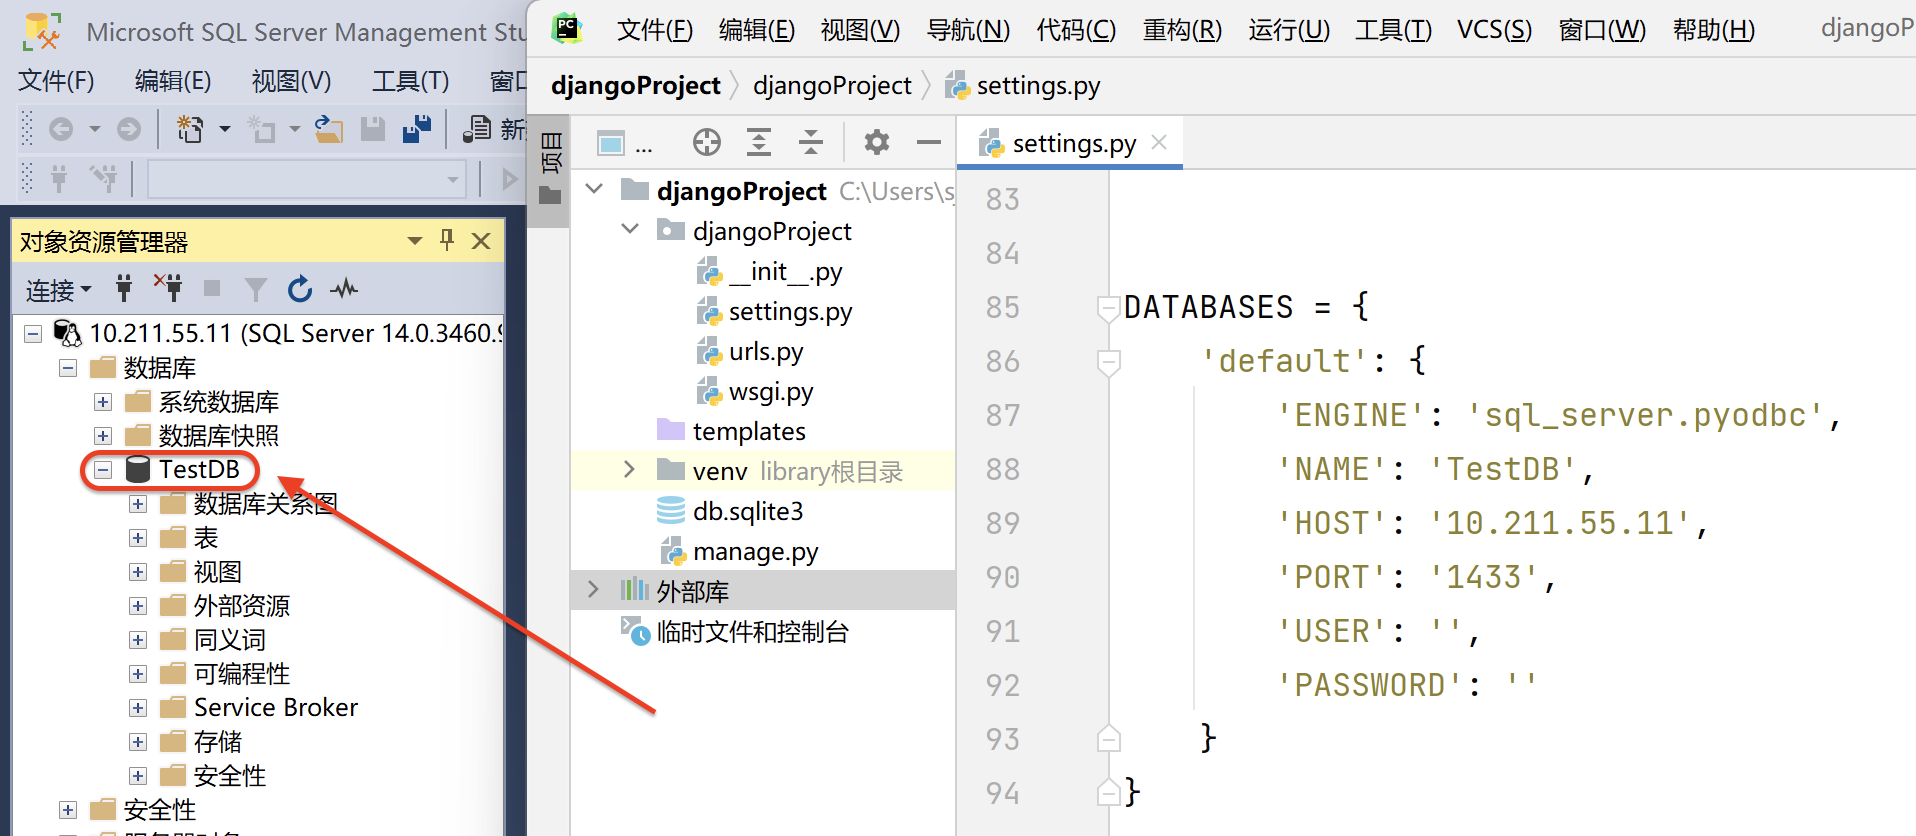The height and width of the screenshot is (836, 1916).
Task: Click the stop square icon in Object Explorer
Action: click(x=212, y=289)
